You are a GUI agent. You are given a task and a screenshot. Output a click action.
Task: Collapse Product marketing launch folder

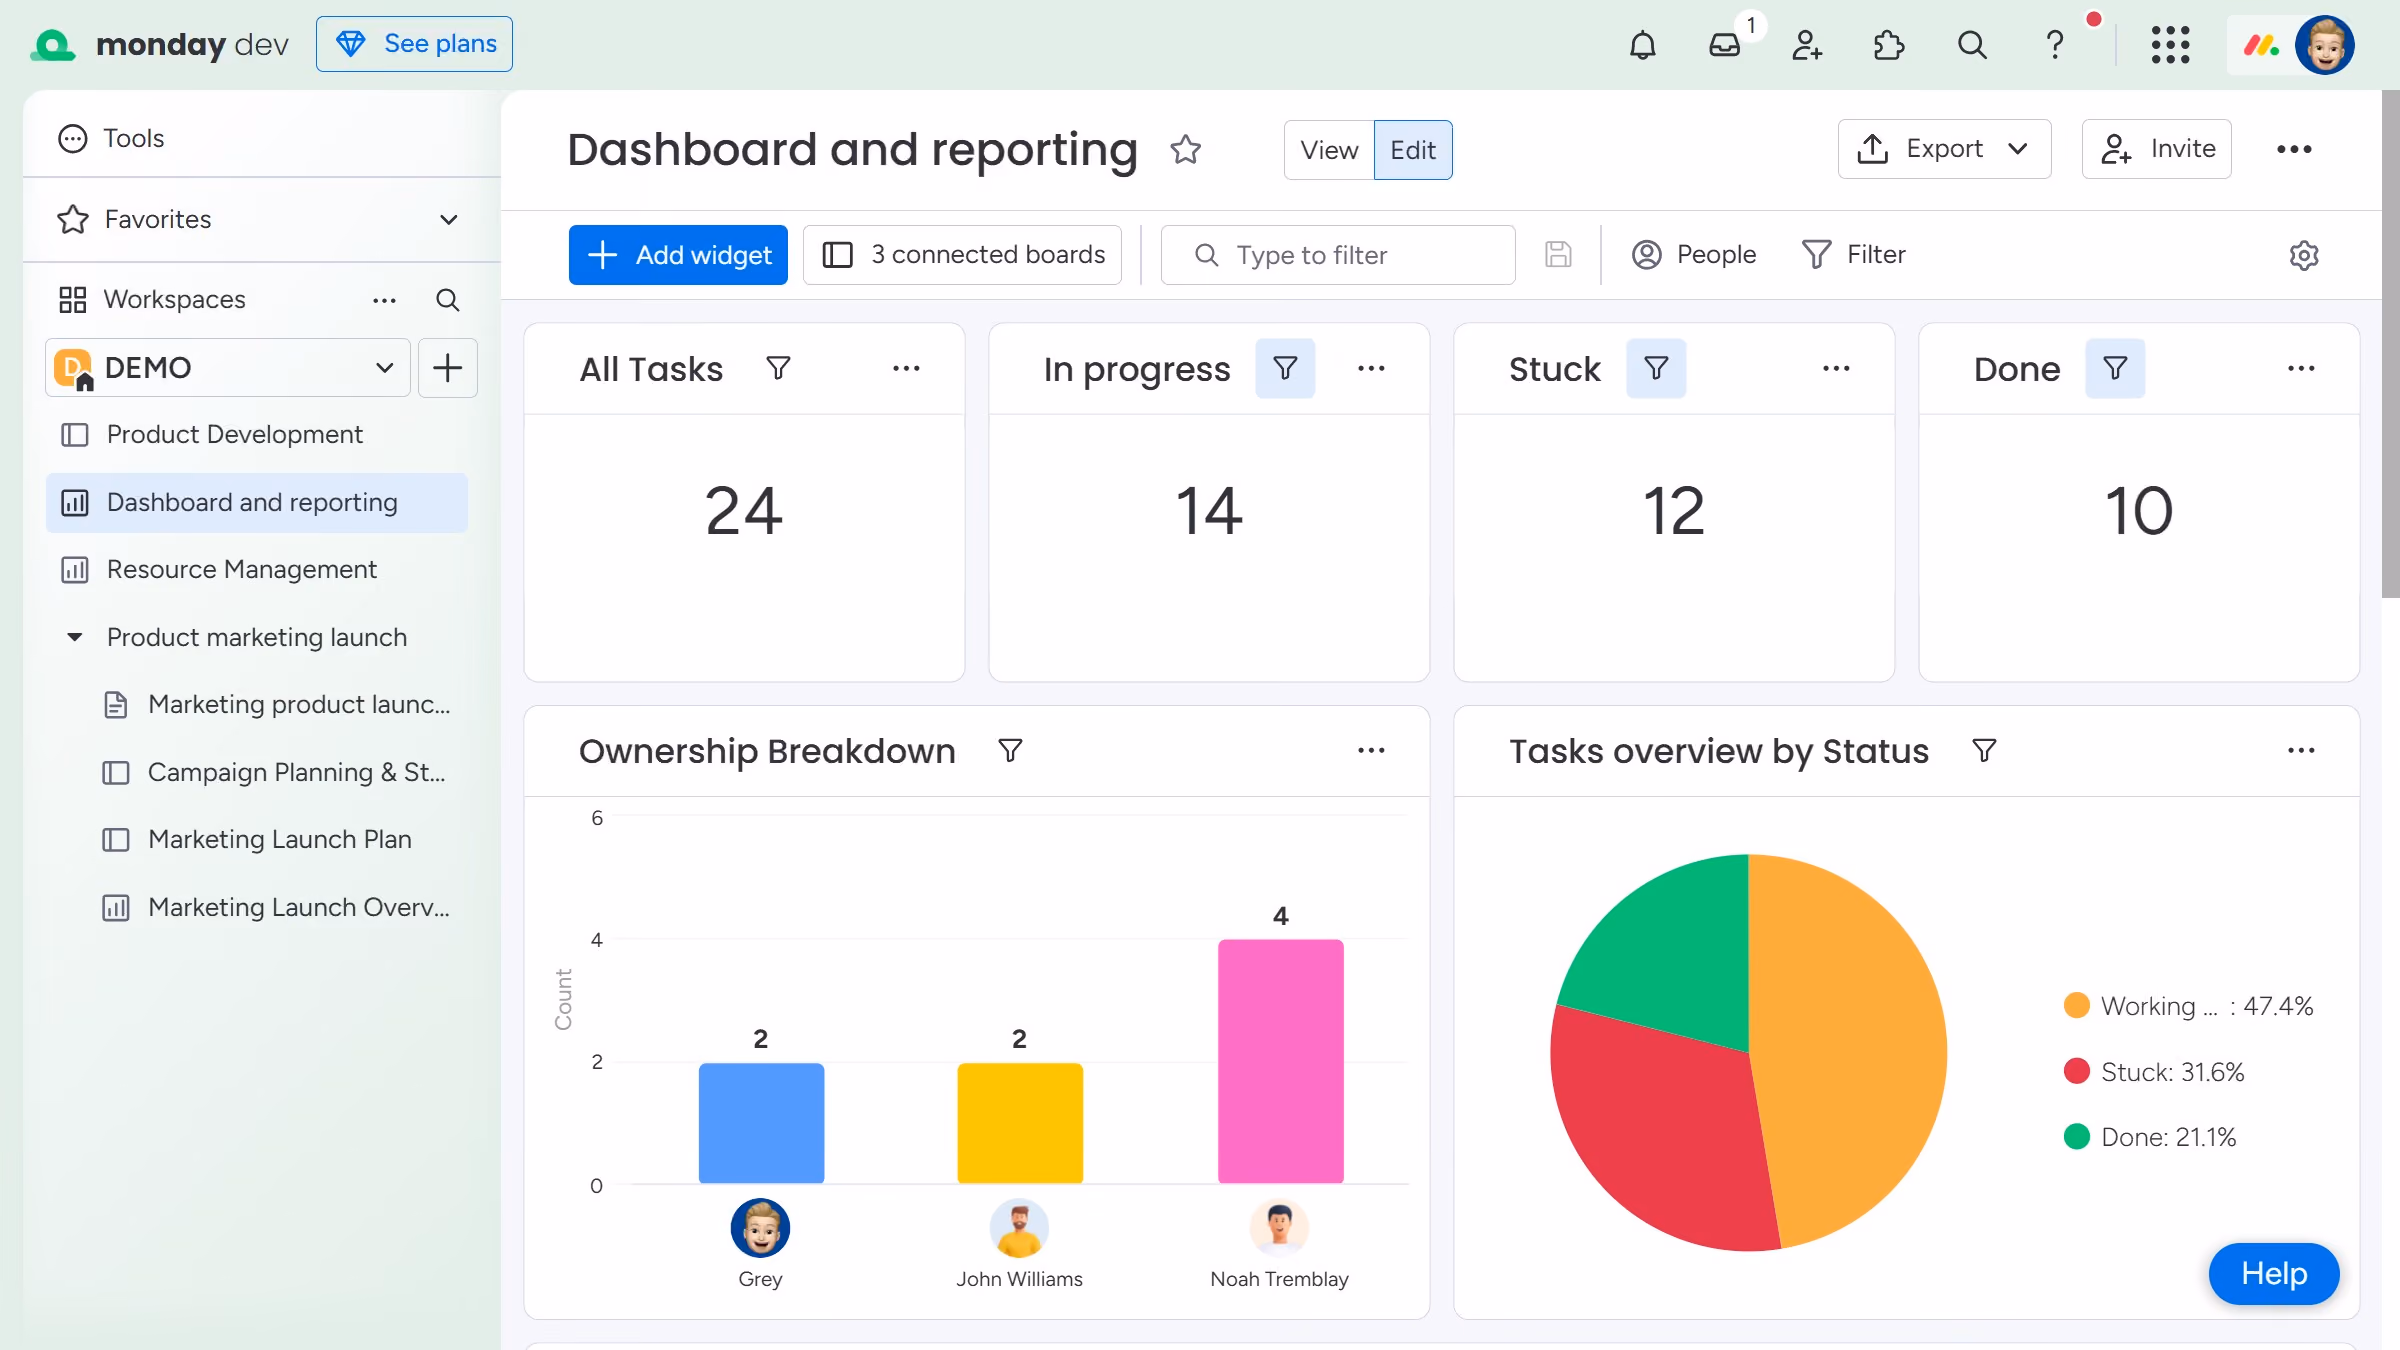[74, 637]
